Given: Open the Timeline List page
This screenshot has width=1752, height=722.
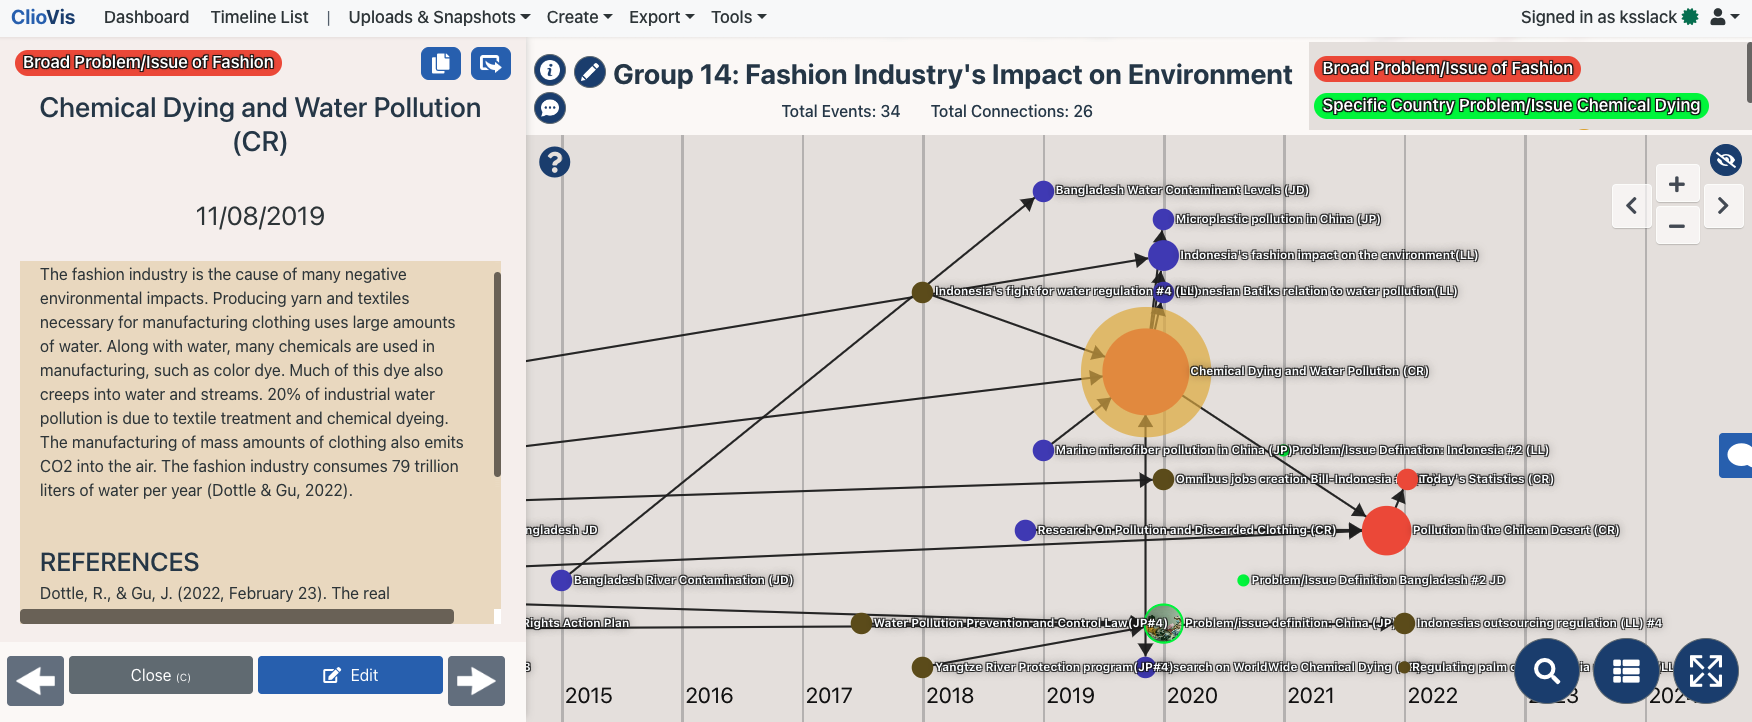Looking at the screenshot, I should click(259, 17).
